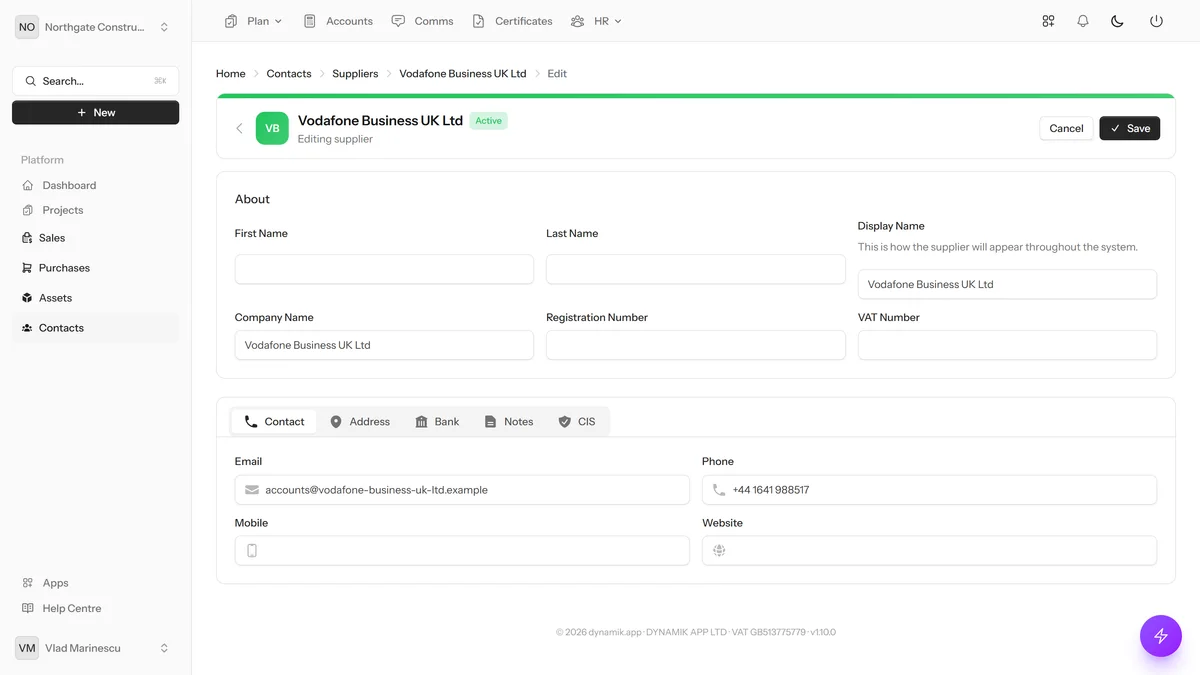Image resolution: width=1200 pixels, height=675 pixels.
Task: Click the Registration Number field
Action: click(696, 345)
